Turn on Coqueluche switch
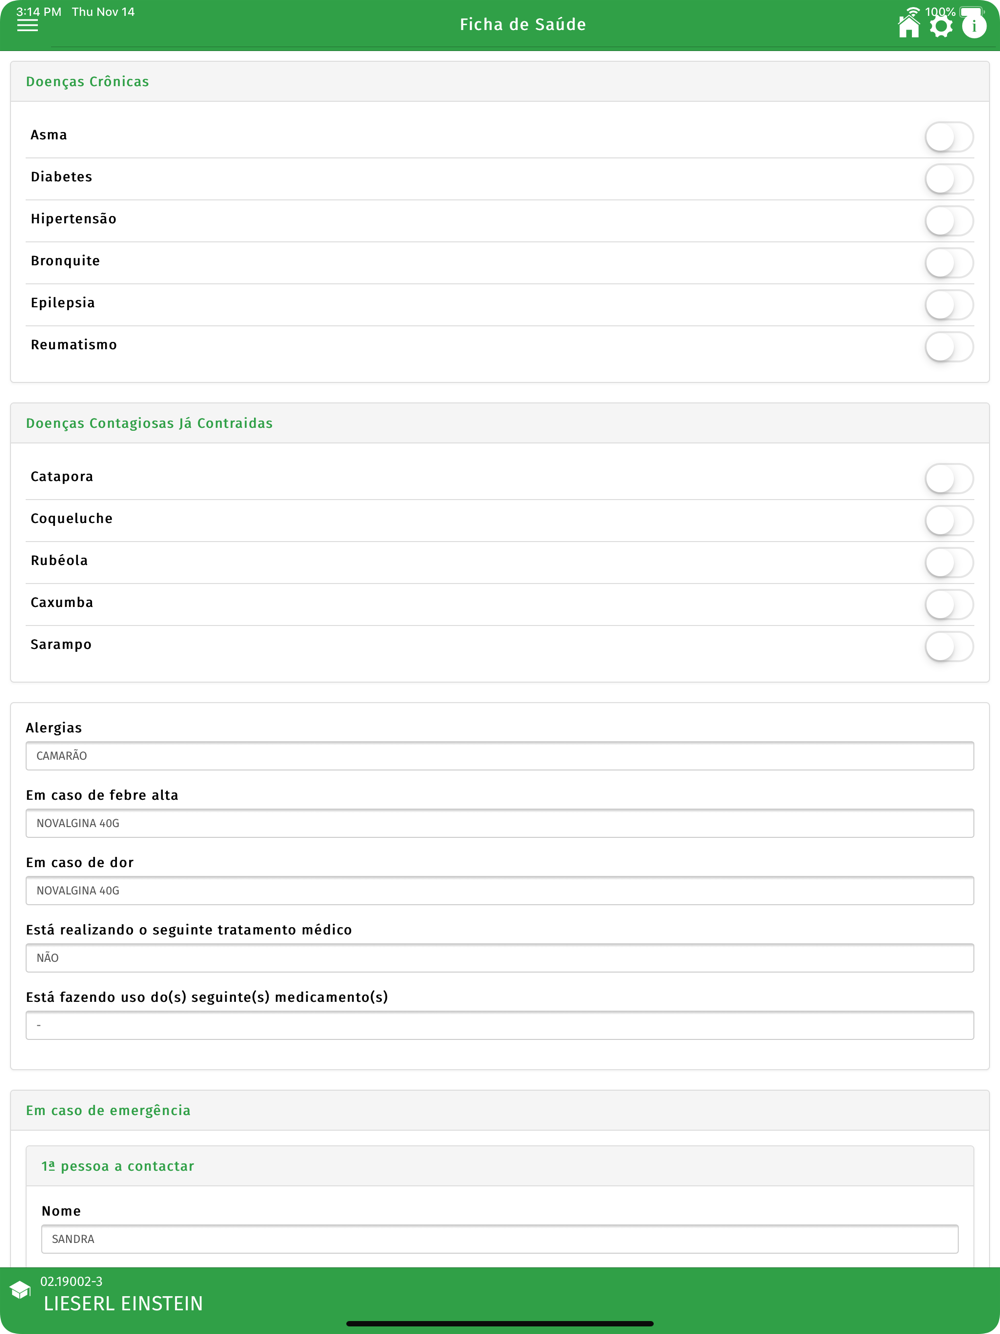The image size is (1000, 1334). [948, 520]
